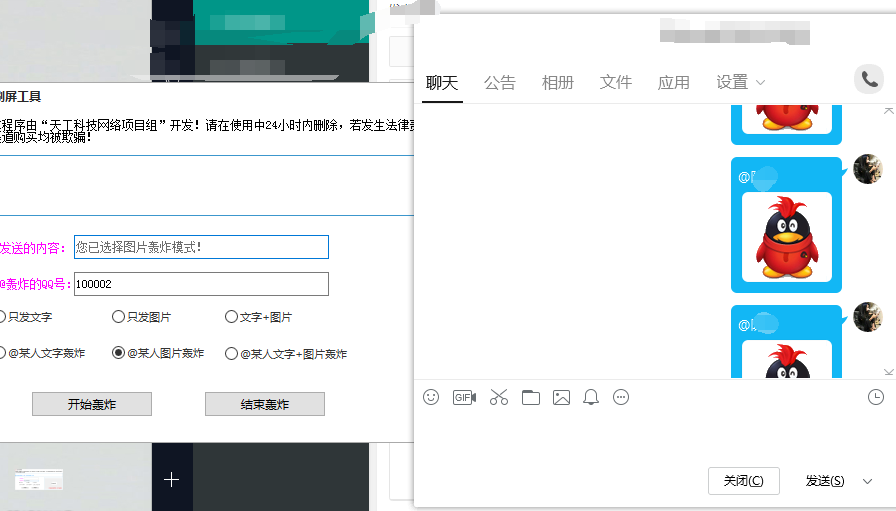The width and height of the screenshot is (896, 511).
Task: Switch to the 公告 tab
Action: click(500, 83)
